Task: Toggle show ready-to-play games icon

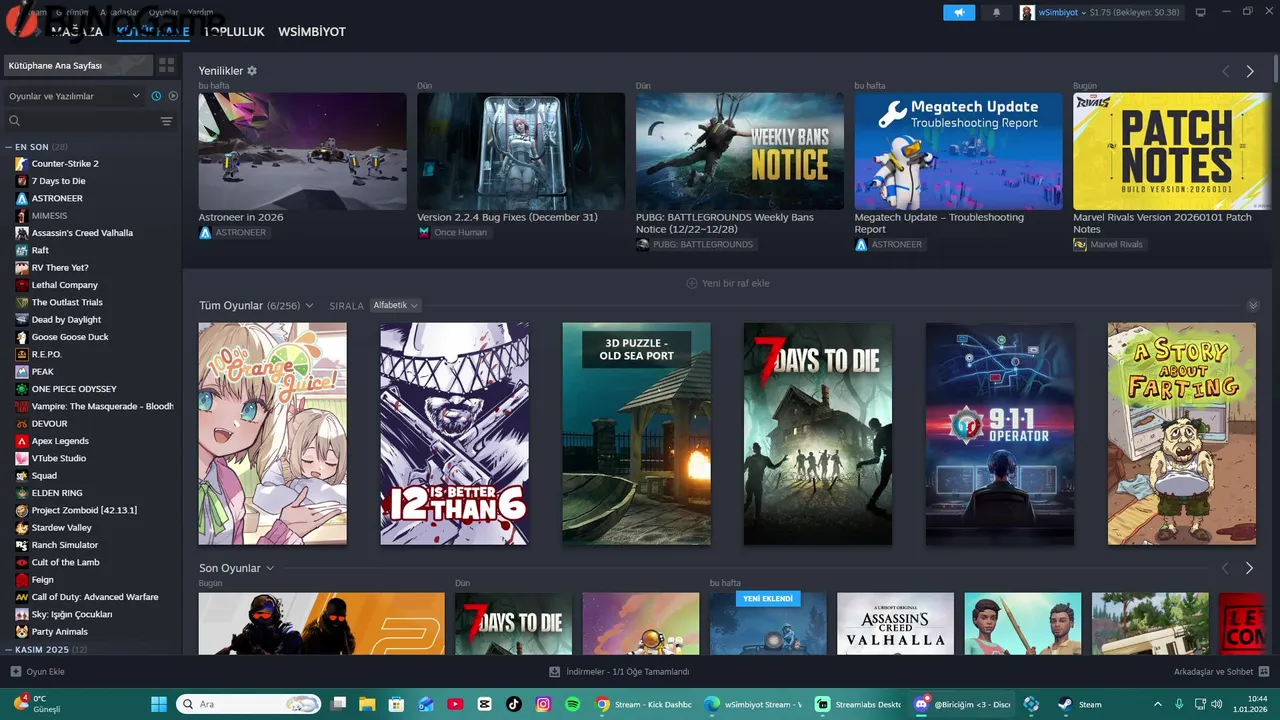Action: point(173,96)
